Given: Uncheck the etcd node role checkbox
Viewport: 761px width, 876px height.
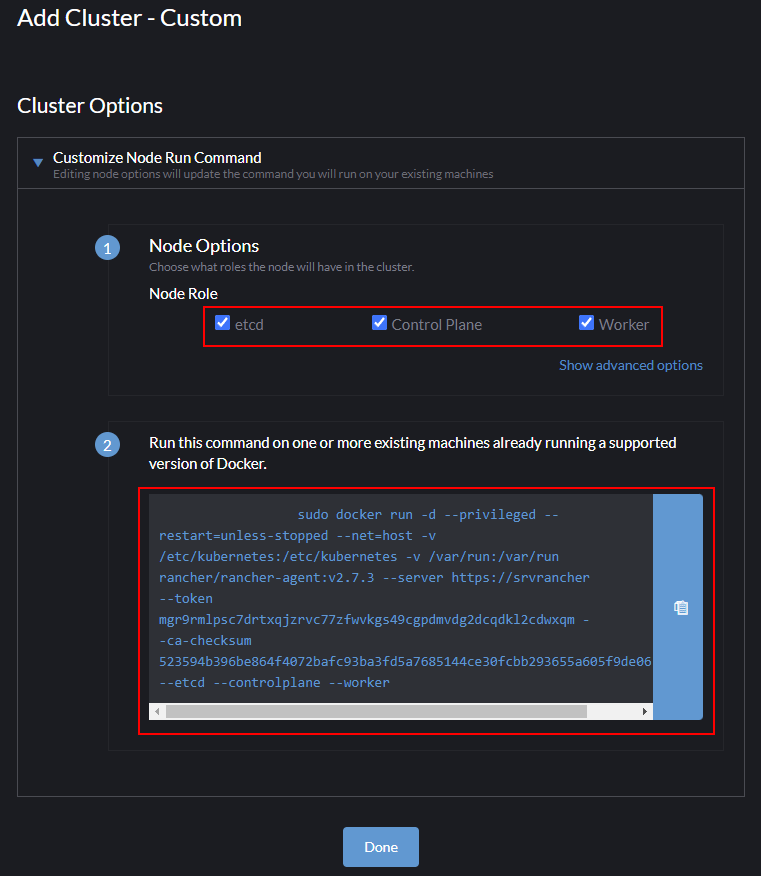Looking at the screenshot, I should [x=223, y=323].
